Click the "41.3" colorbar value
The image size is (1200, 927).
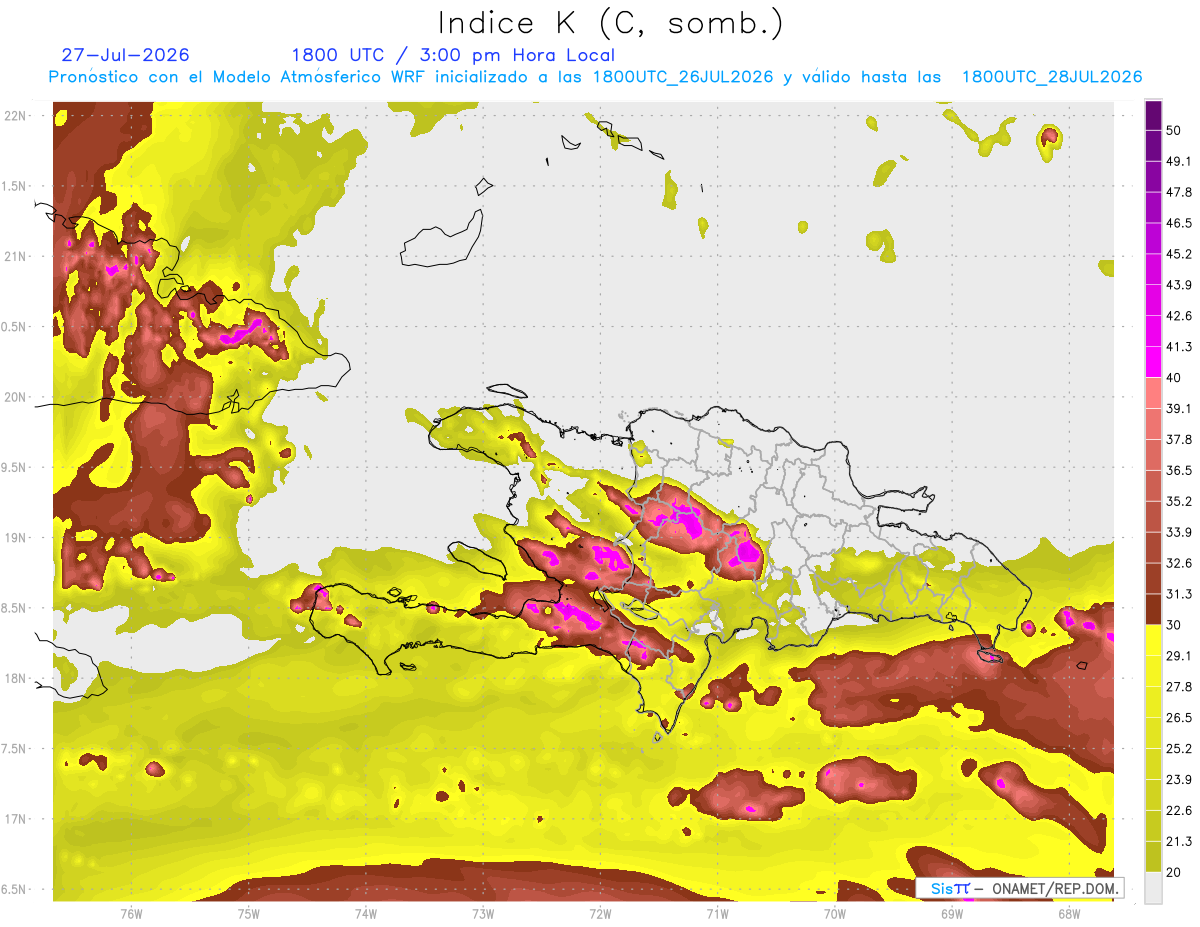pos(1179,347)
